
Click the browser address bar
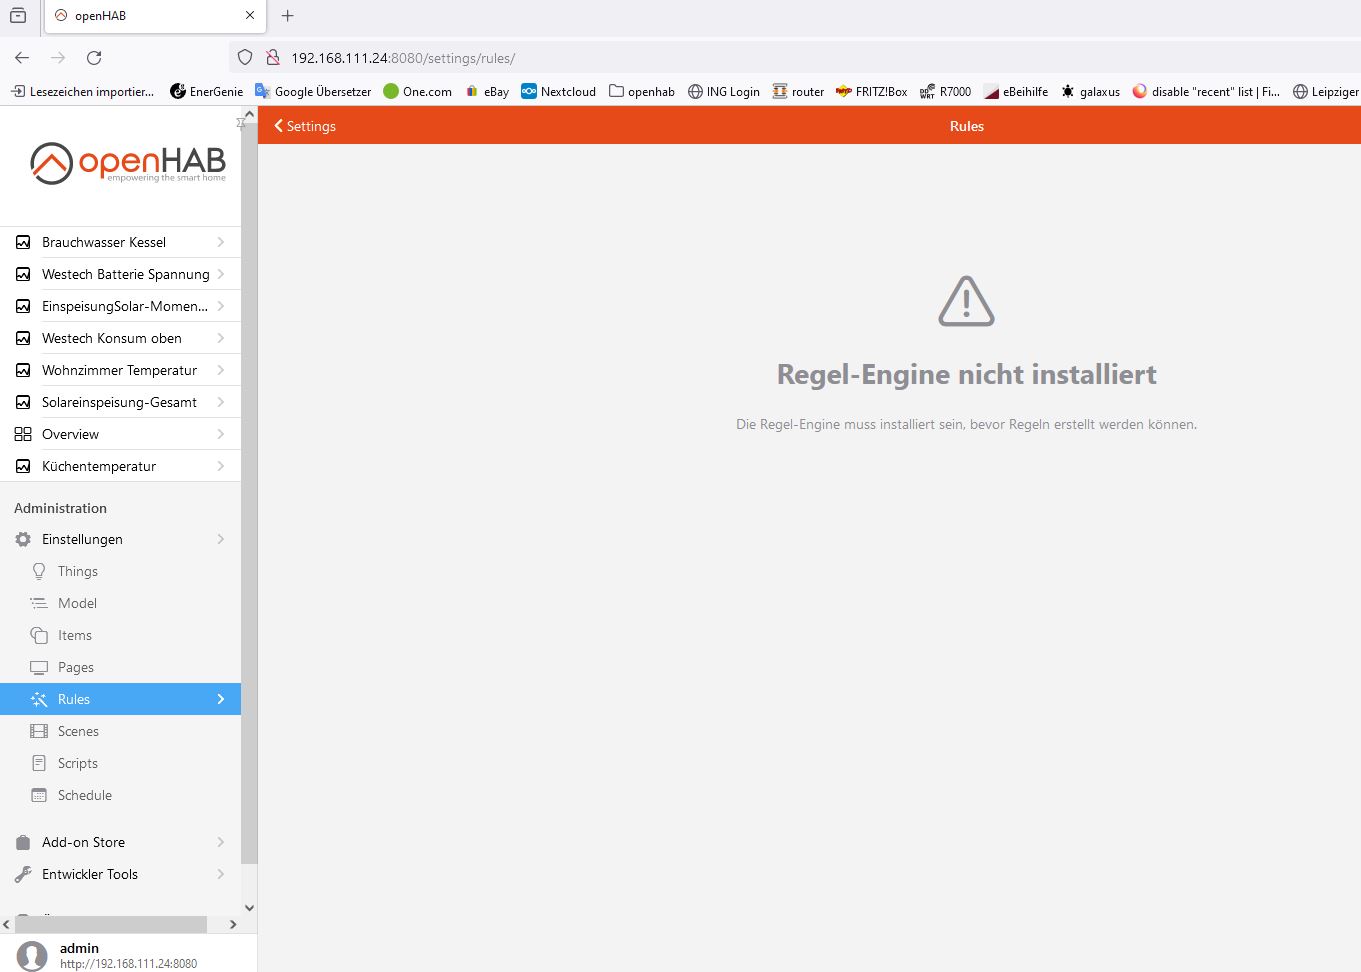700,58
